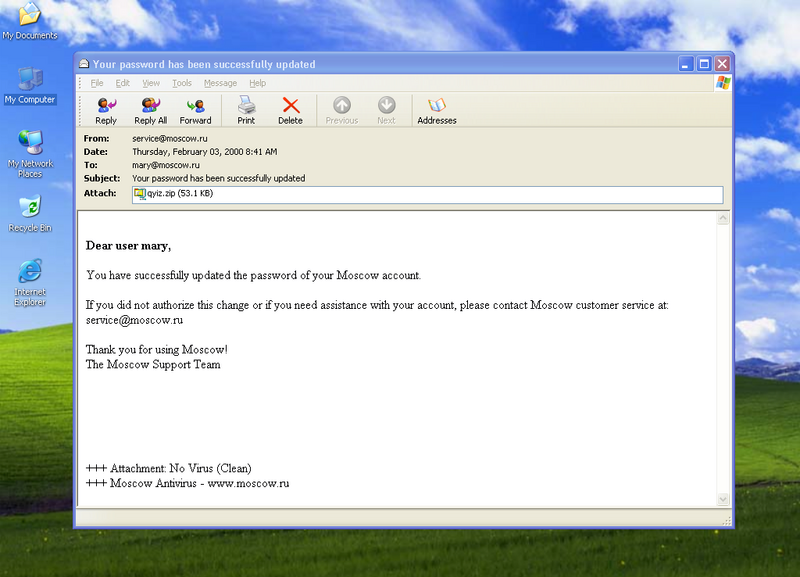Minimize the email window
Screen dimensions: 800x577
click(686, 64)
